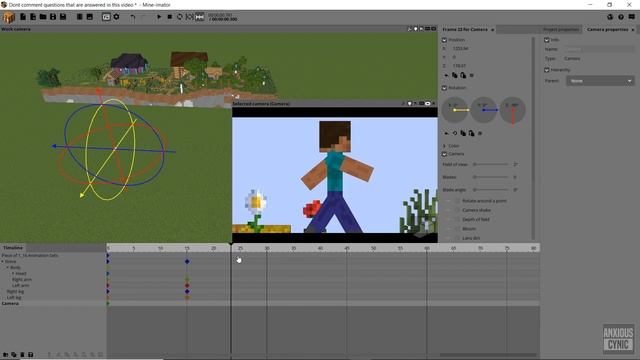The image size is (640, 360).
Task: Collapse the Rotation section
Action: click(x=444, y=88)
